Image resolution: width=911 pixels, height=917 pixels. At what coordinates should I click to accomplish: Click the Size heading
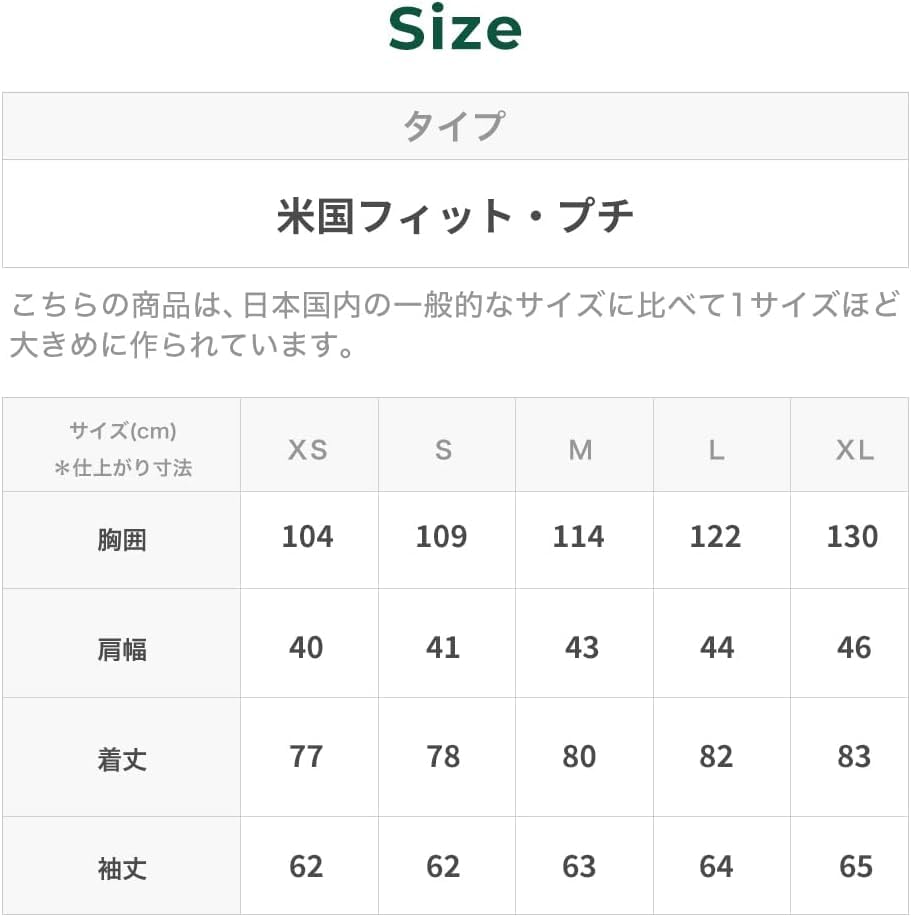[455, 31]
